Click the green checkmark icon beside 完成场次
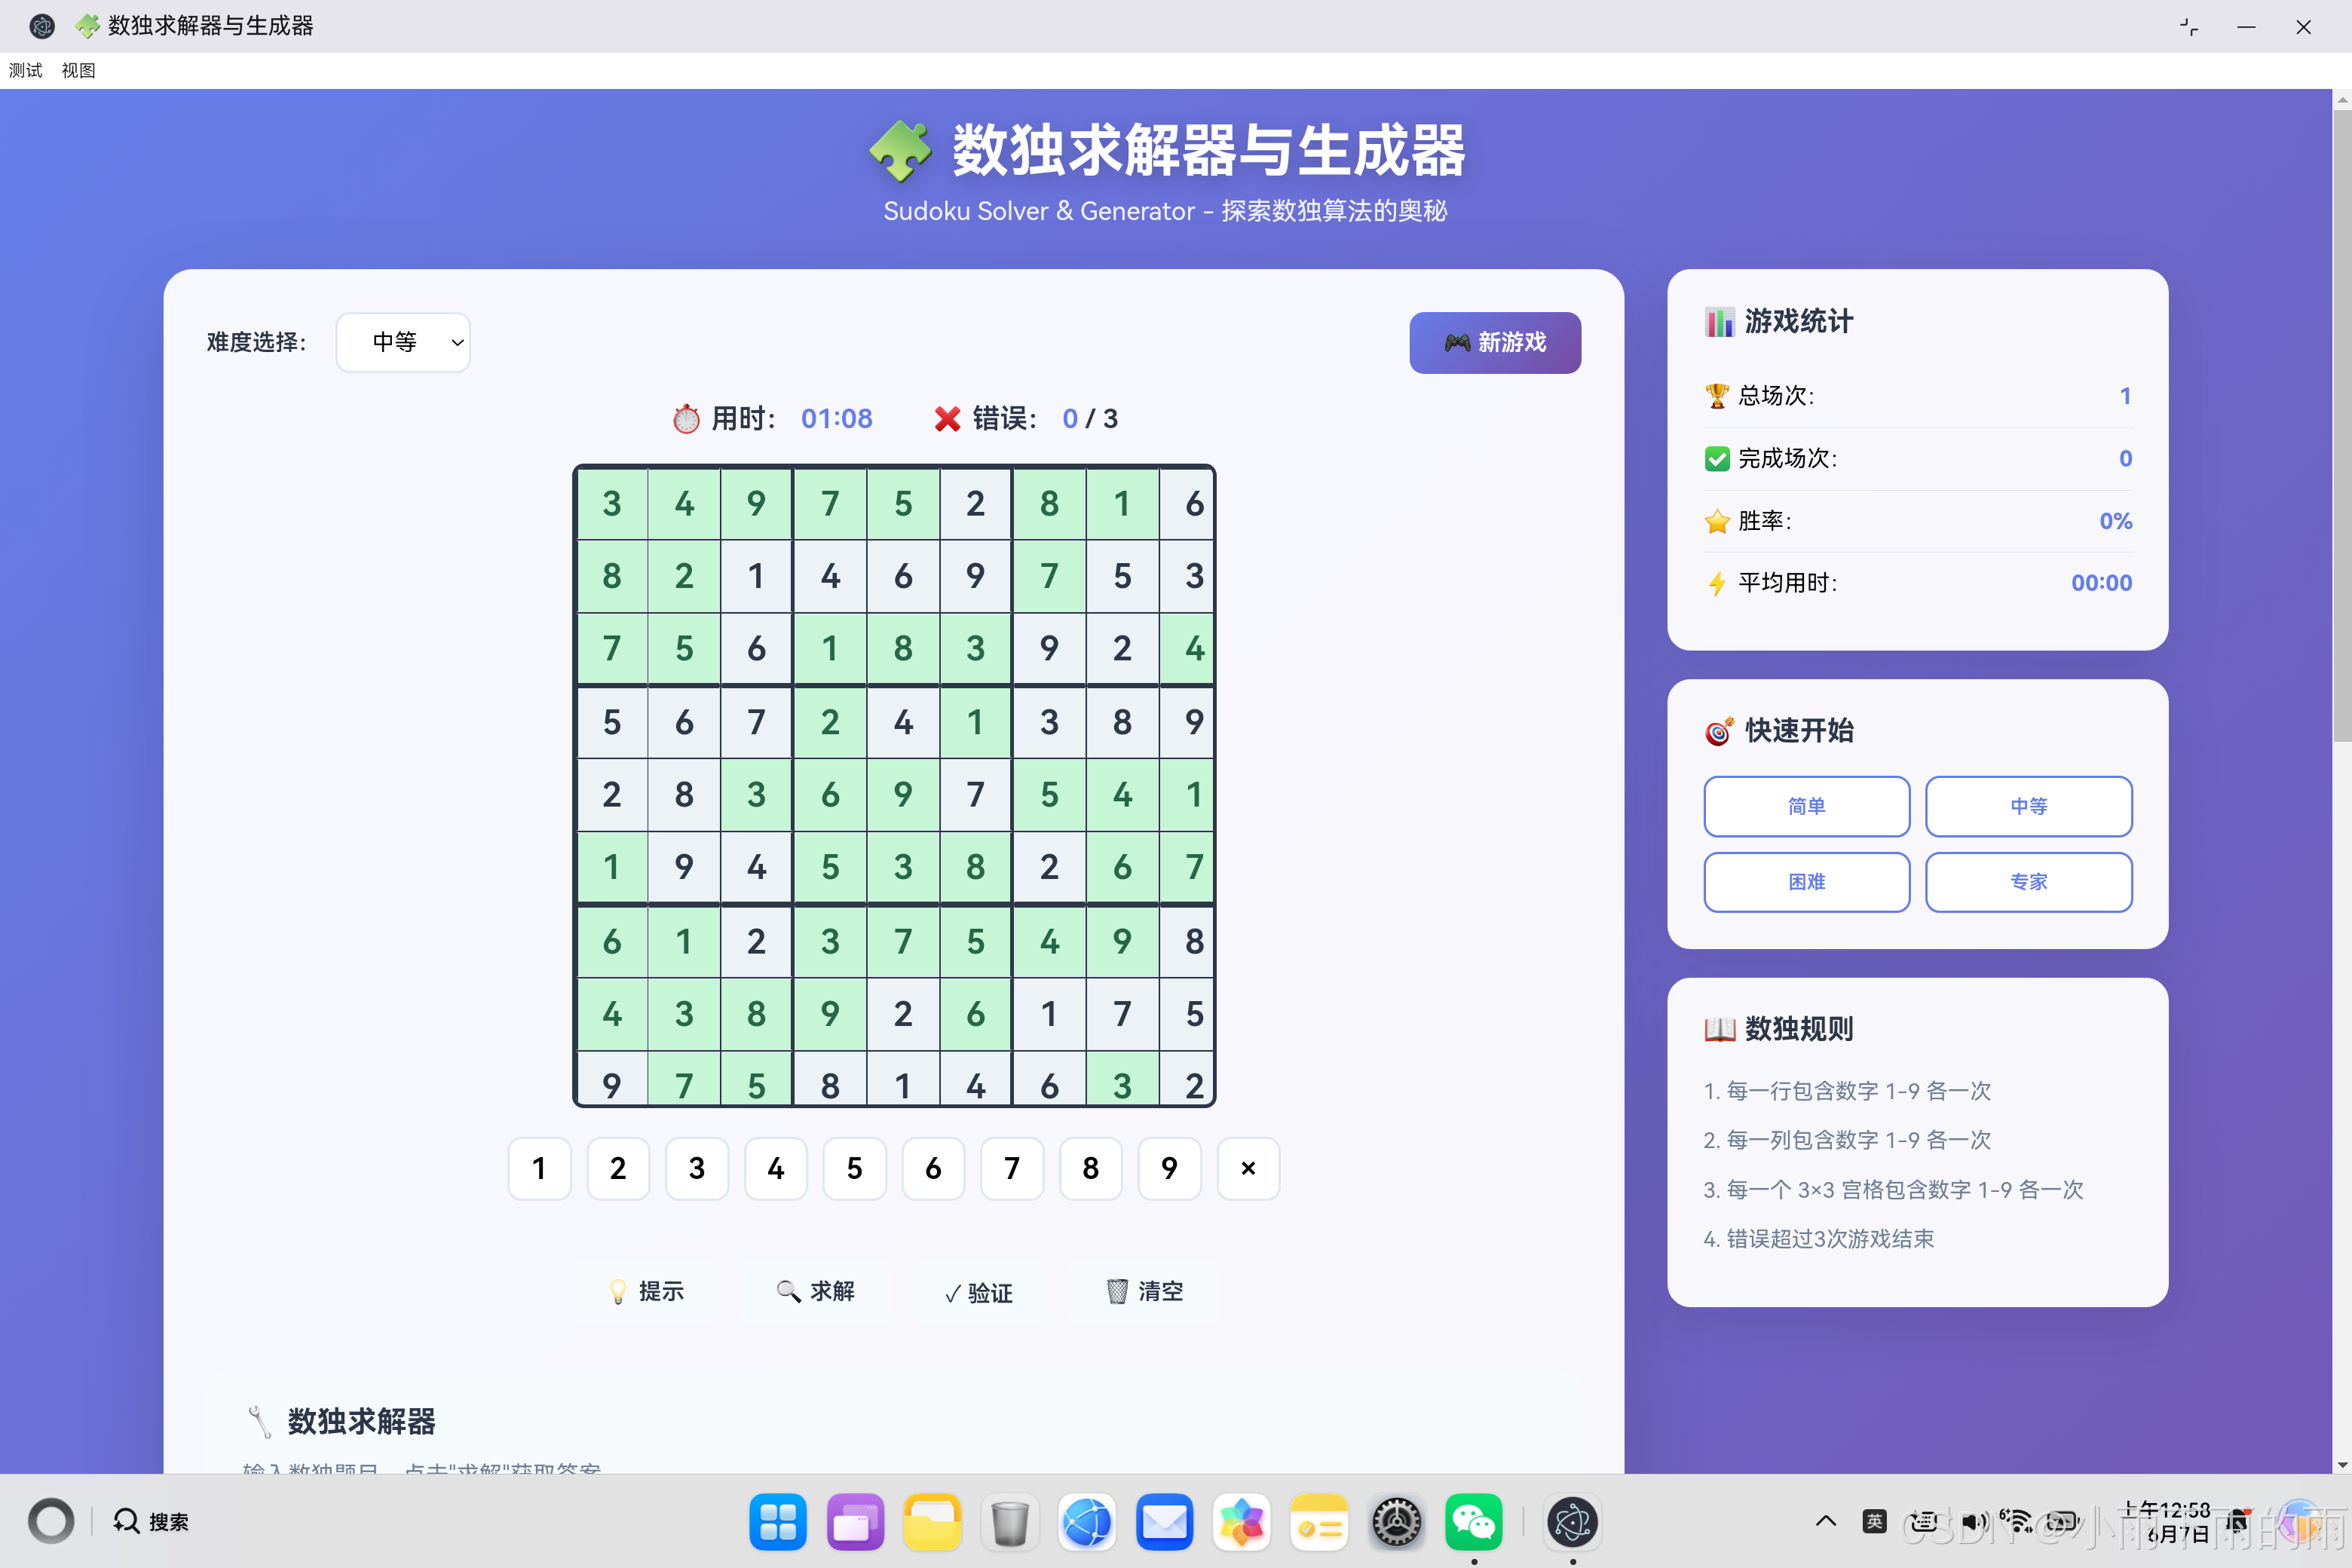This screenshot has width=2352, height=1568. point(1717,458)
